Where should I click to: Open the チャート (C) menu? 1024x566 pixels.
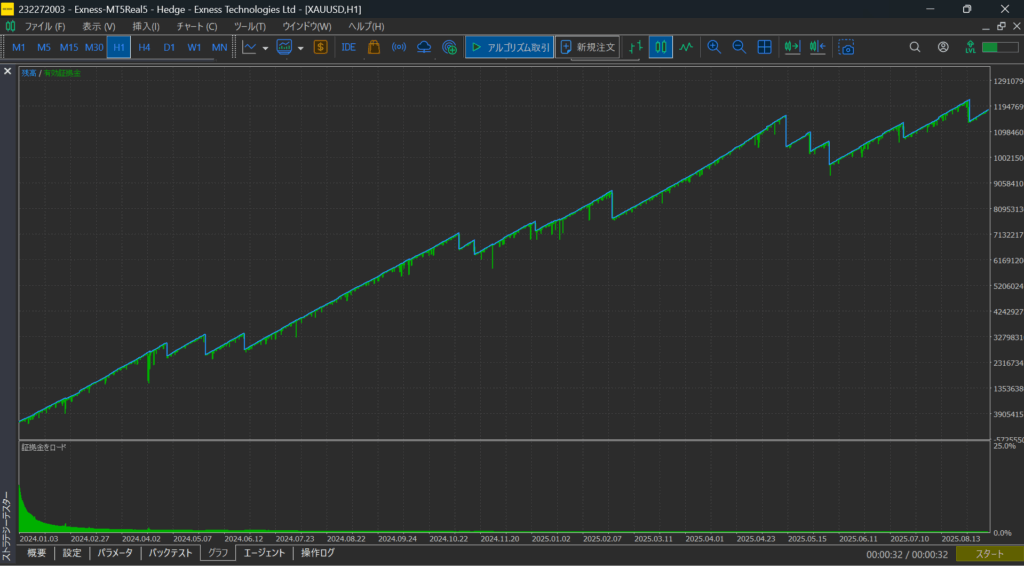196,26
